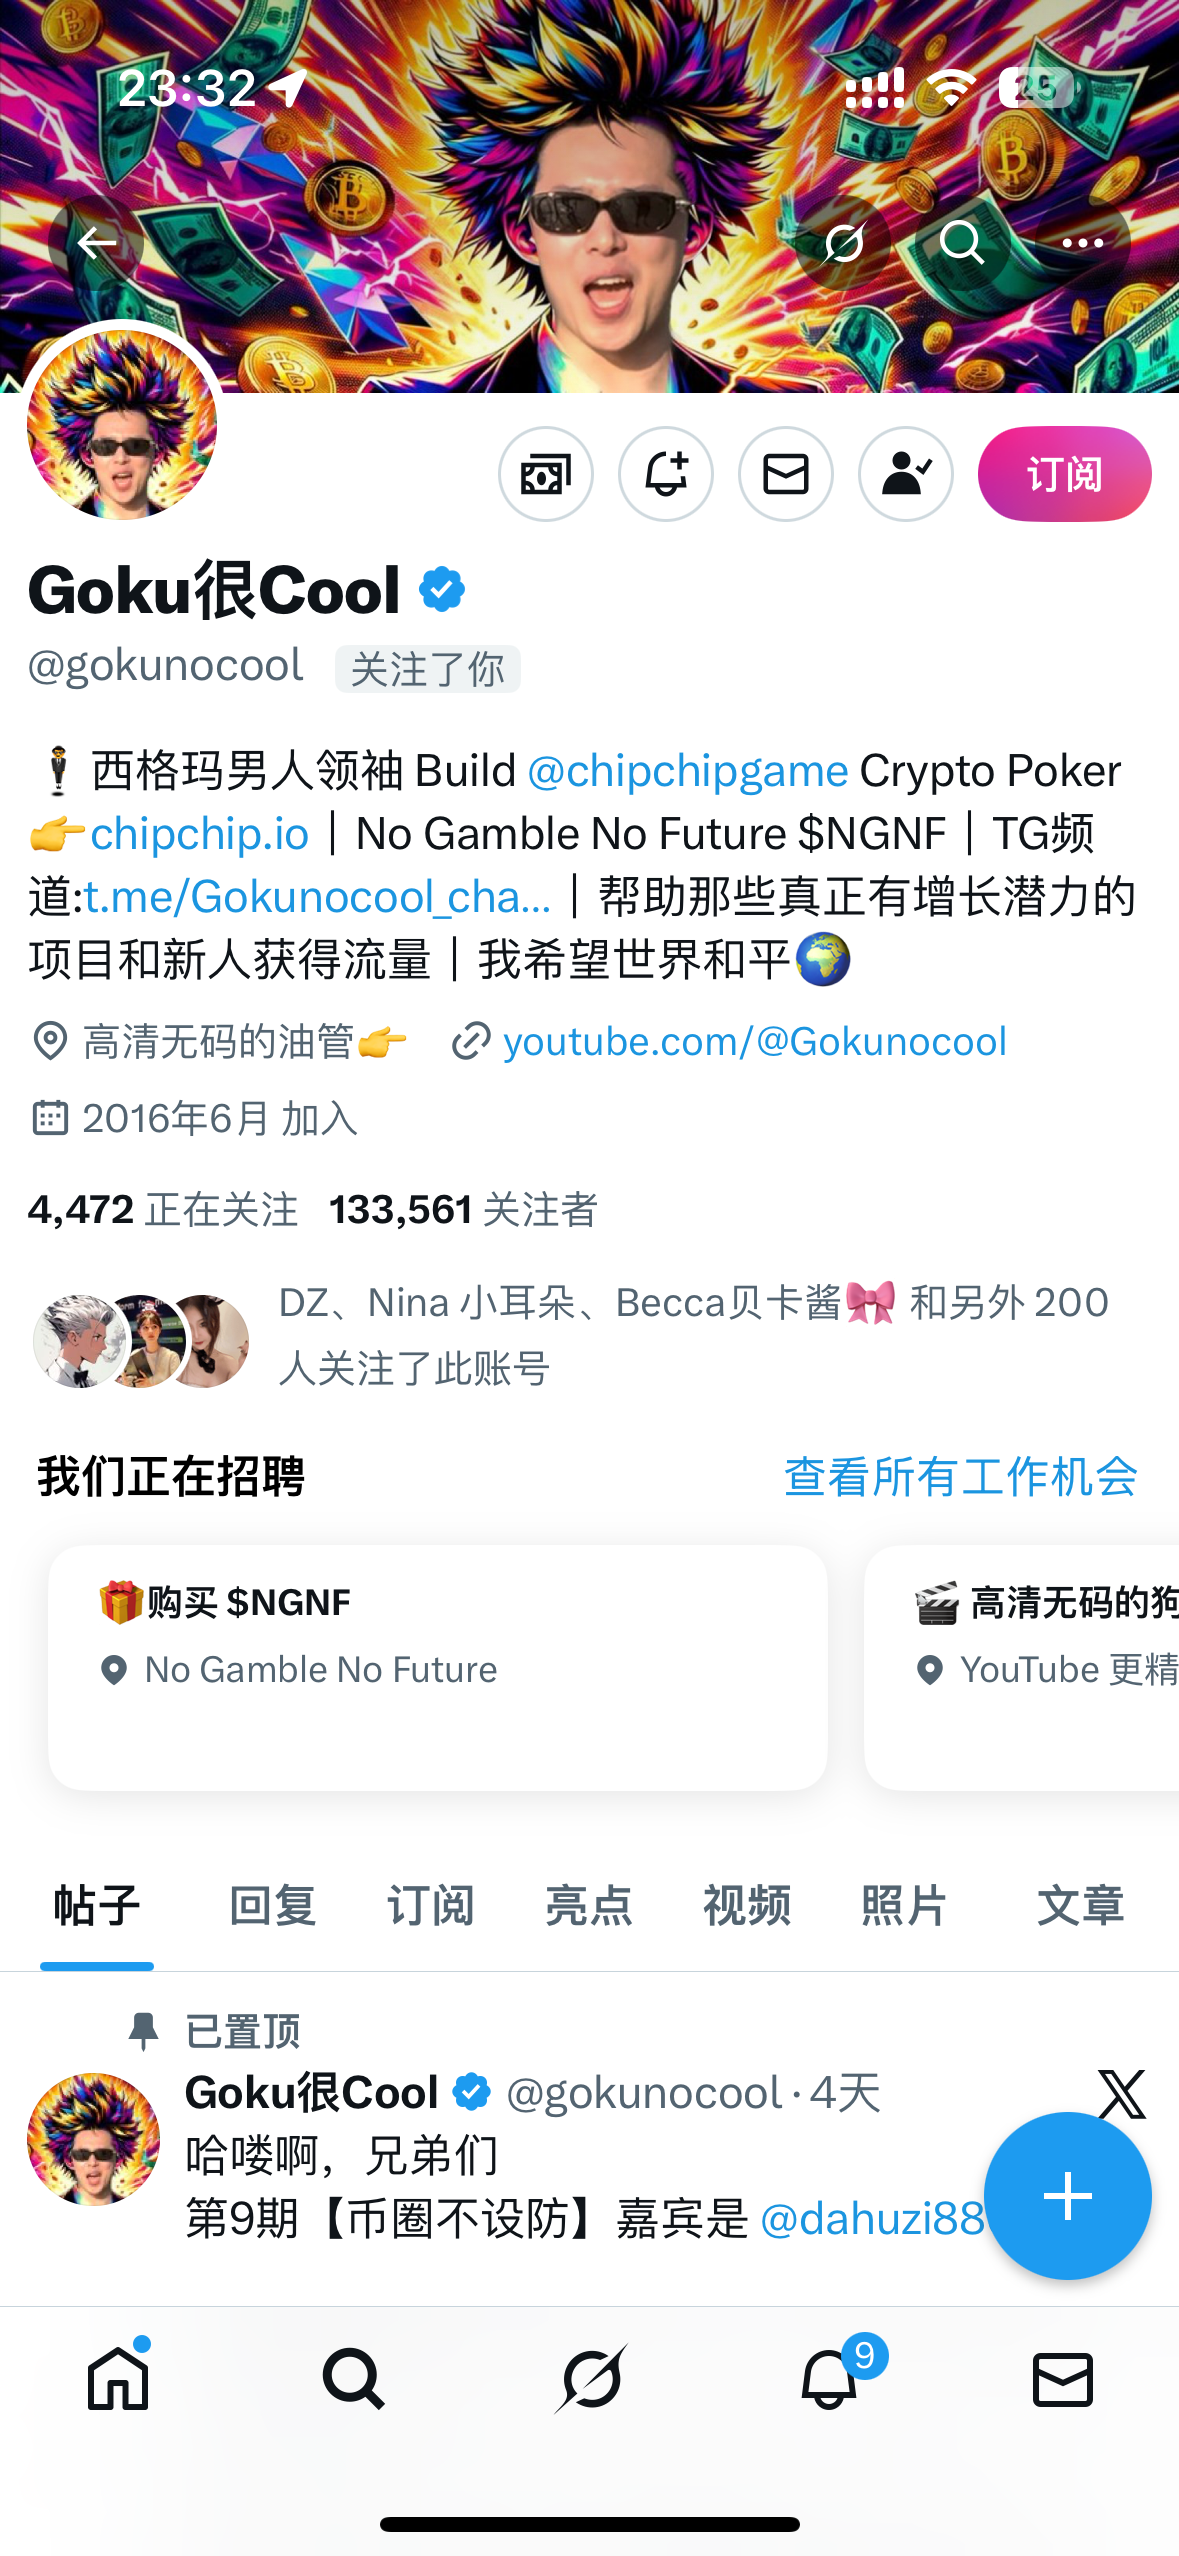Switch to the 亮点 tab
This screenshot has height=2556, width=1179.
589,1905
